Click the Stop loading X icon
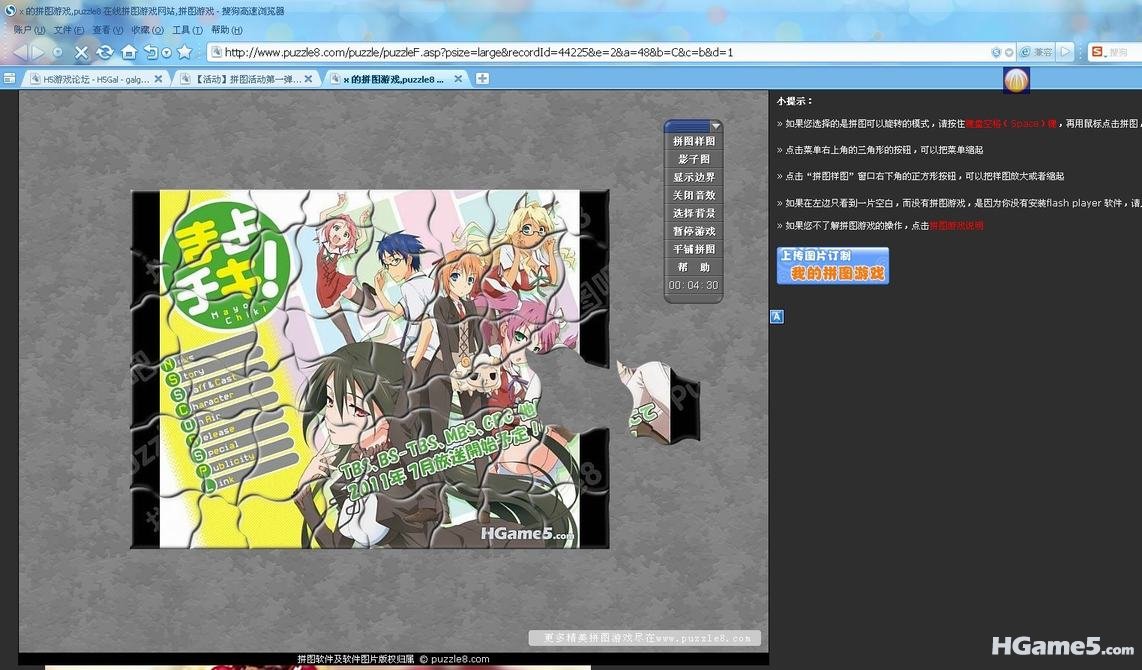Screen dimensions: 1142x670 coord(81,52)
